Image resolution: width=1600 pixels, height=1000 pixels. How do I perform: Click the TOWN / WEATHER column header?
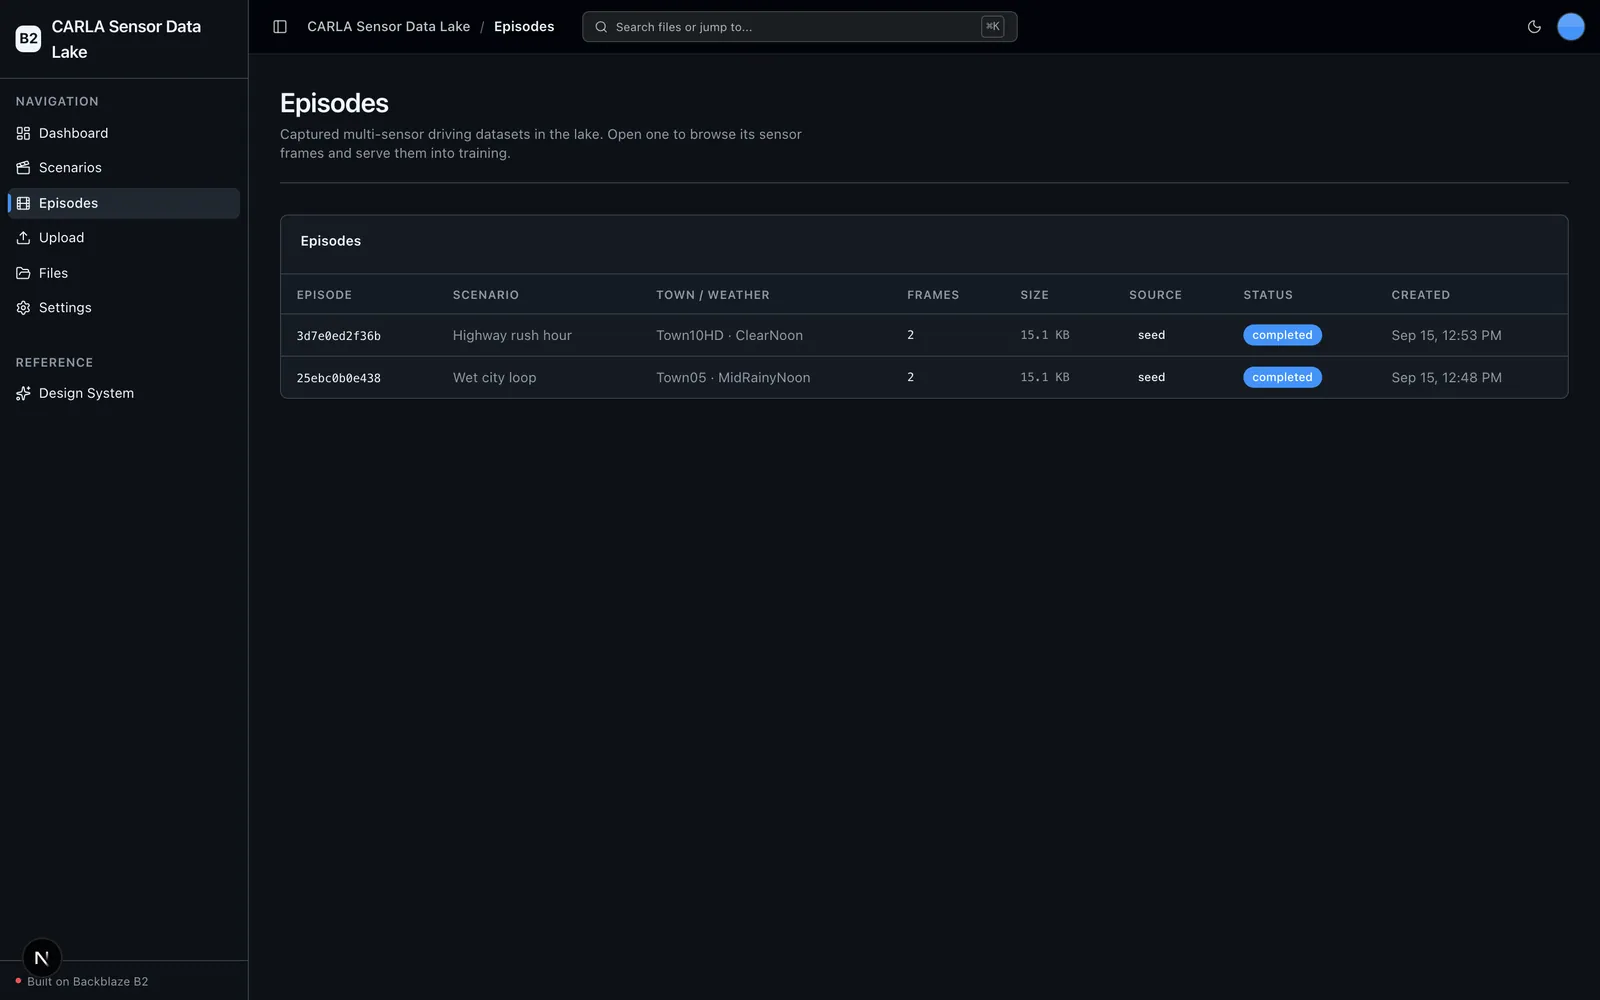pyautogui.click(x=713, y=295)
